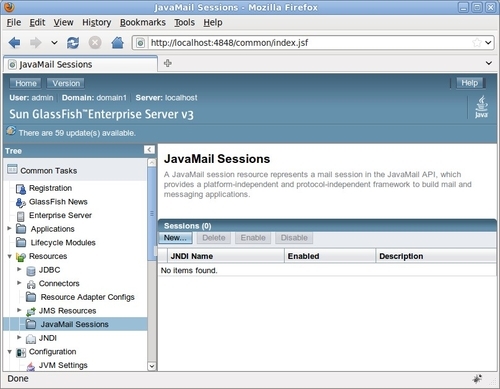Click the site identity icon in the URL bar
The height and width of the screenshot is (389, 500).
[141, 43]
